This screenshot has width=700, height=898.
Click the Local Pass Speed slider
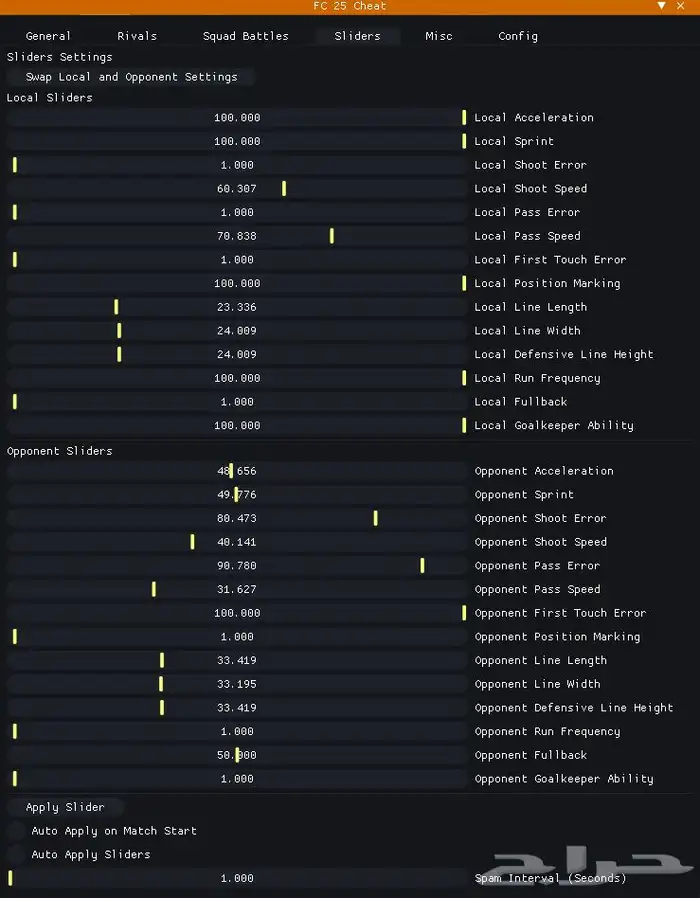pyautogui.click(x=236, y=236)
